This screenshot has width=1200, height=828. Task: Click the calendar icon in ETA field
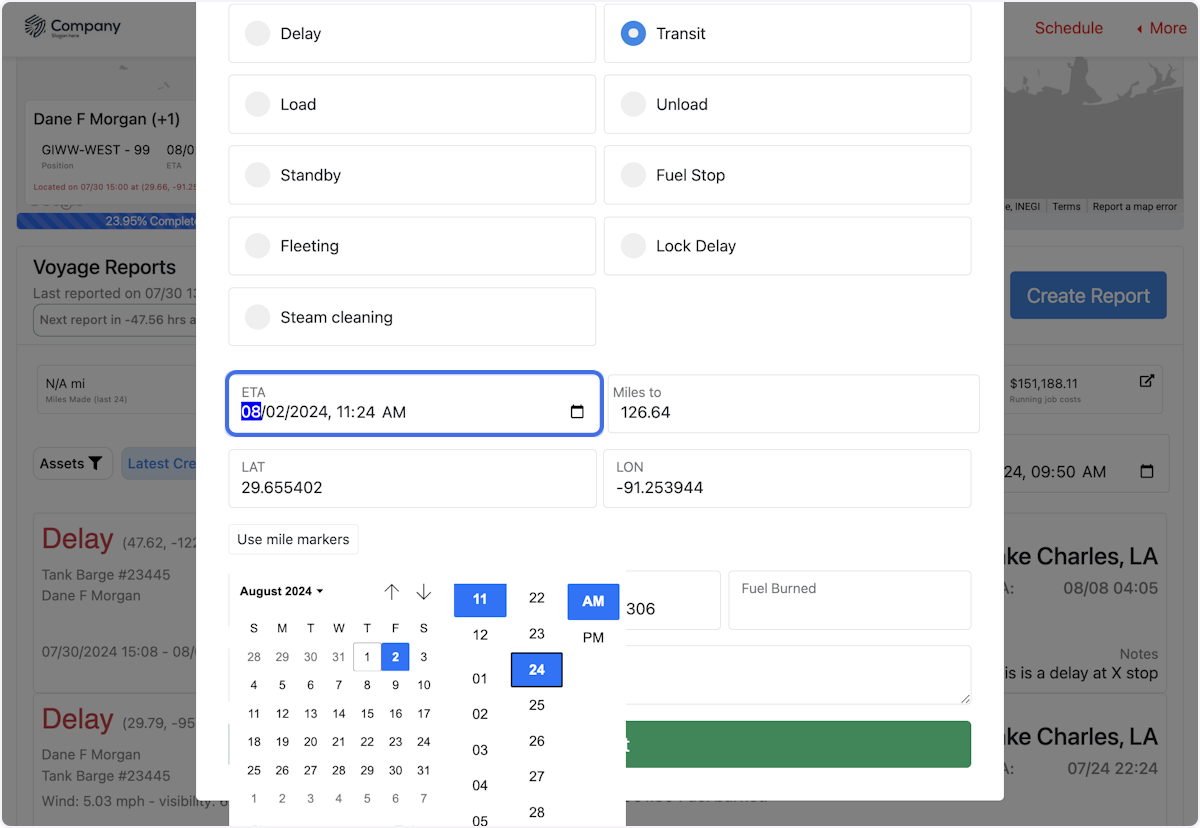tap(577, 412)
